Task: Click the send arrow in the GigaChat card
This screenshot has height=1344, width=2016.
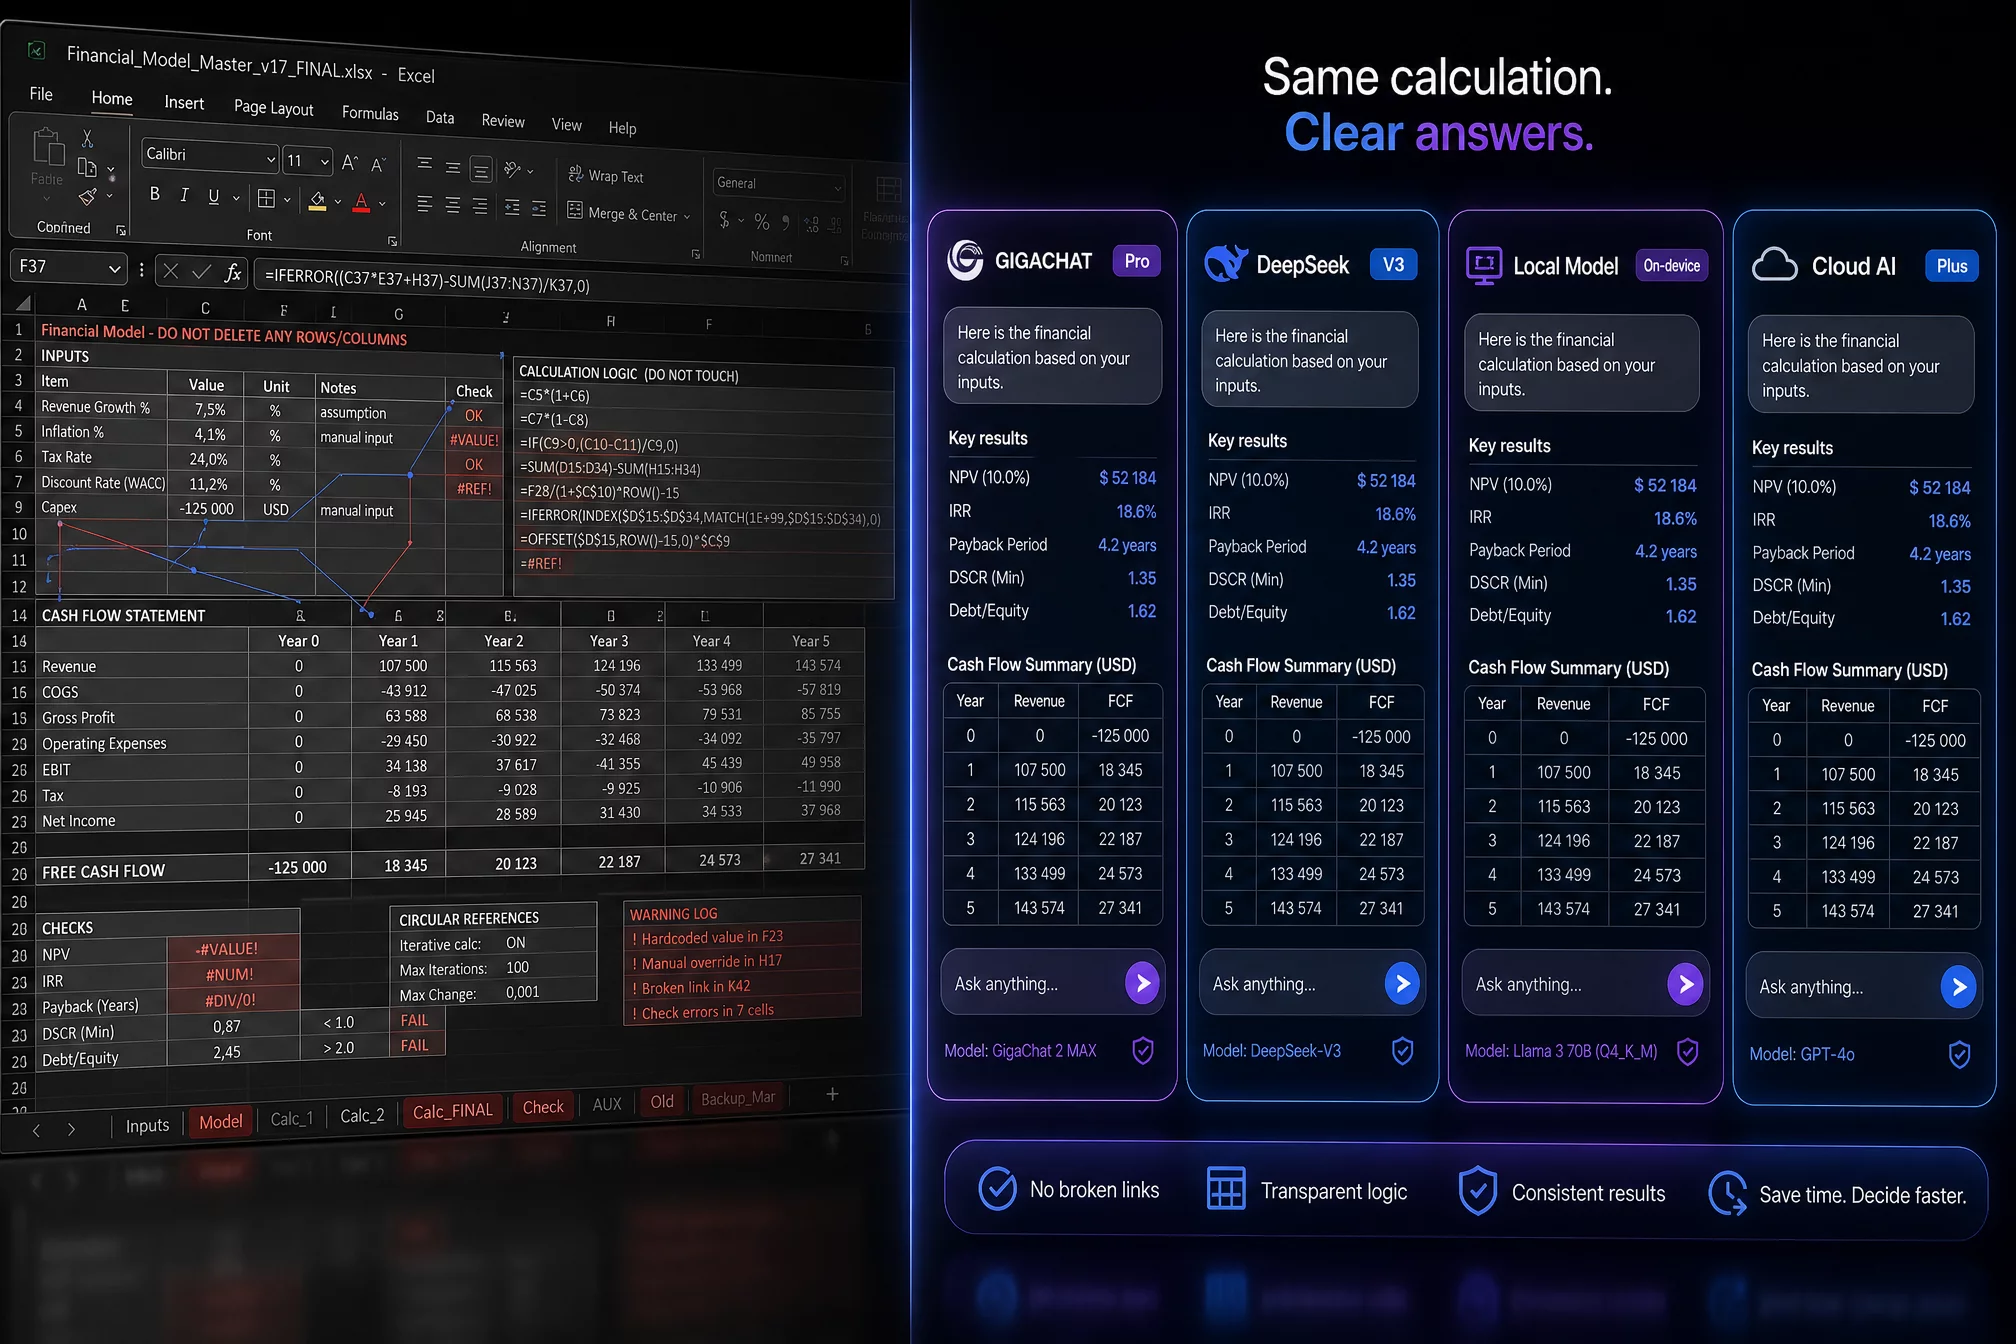Action: point(1142,983)
